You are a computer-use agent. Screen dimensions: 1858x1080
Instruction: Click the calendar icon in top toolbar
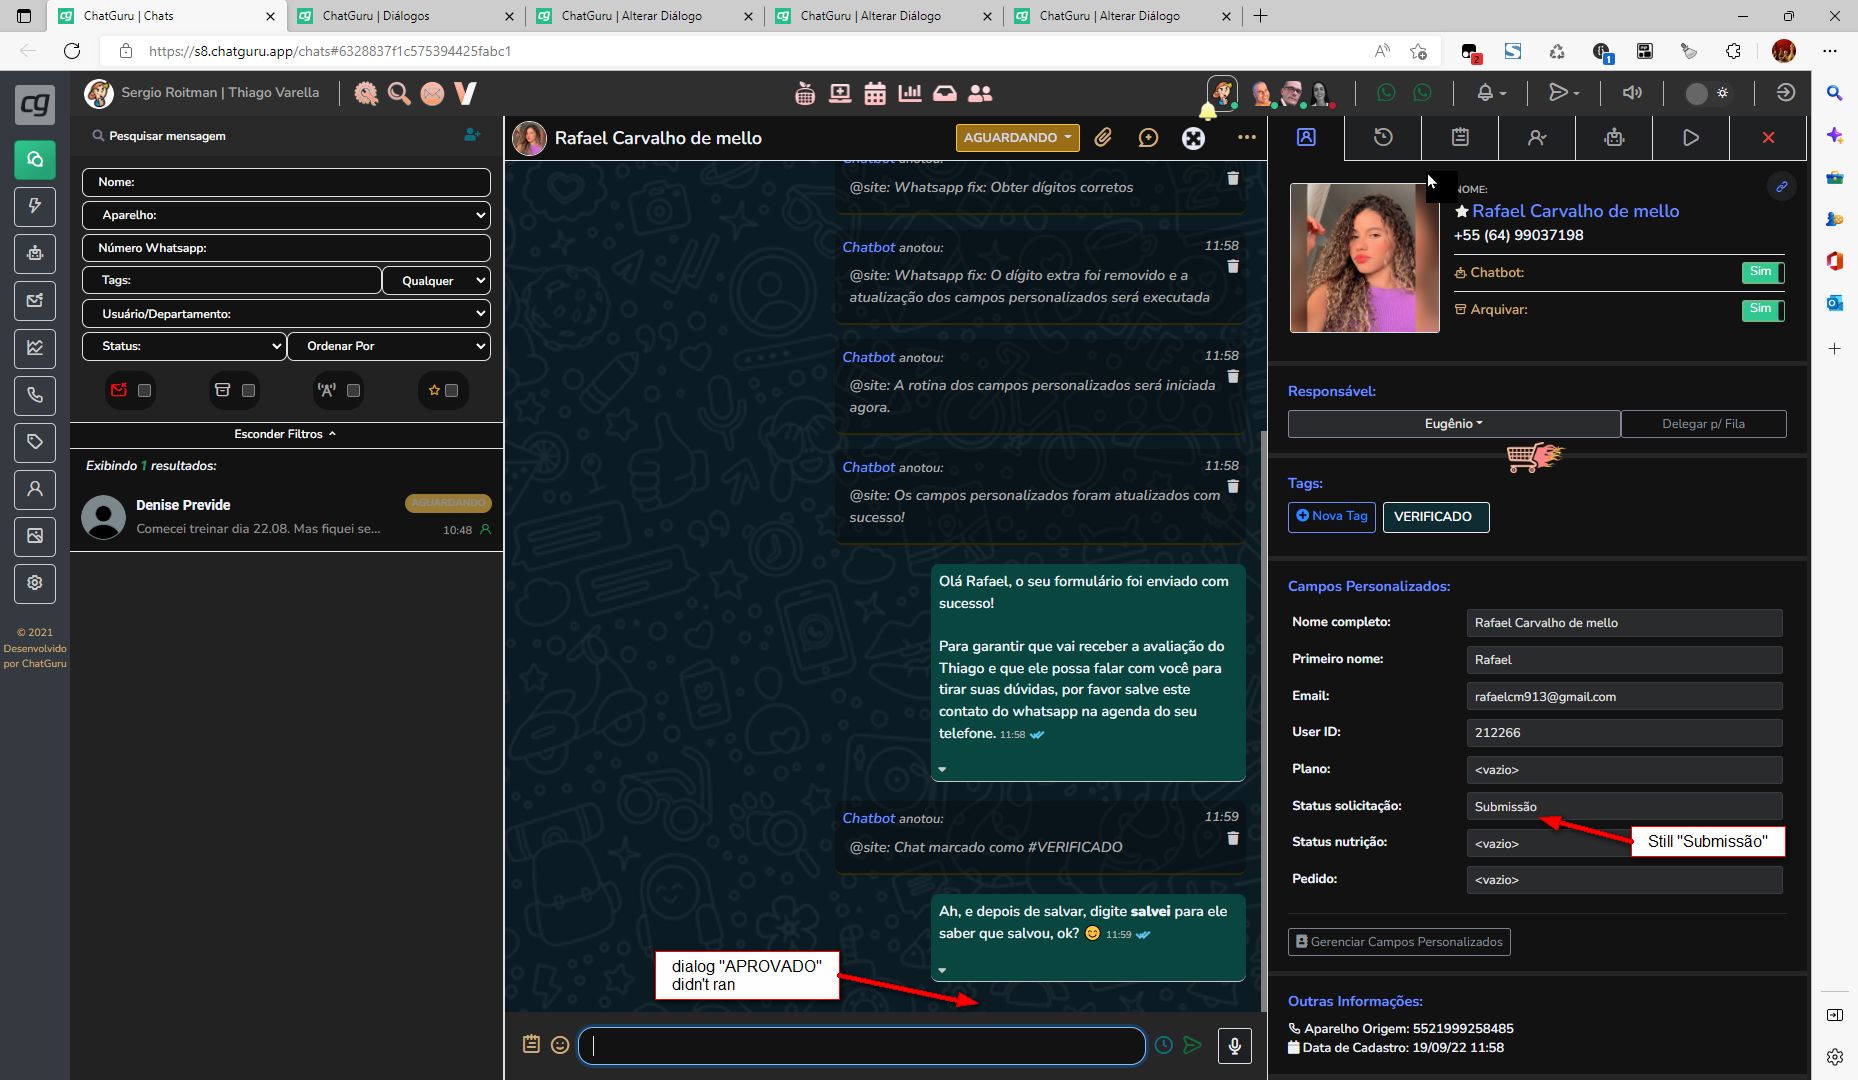pyautogui.click(x=875, y=93)
